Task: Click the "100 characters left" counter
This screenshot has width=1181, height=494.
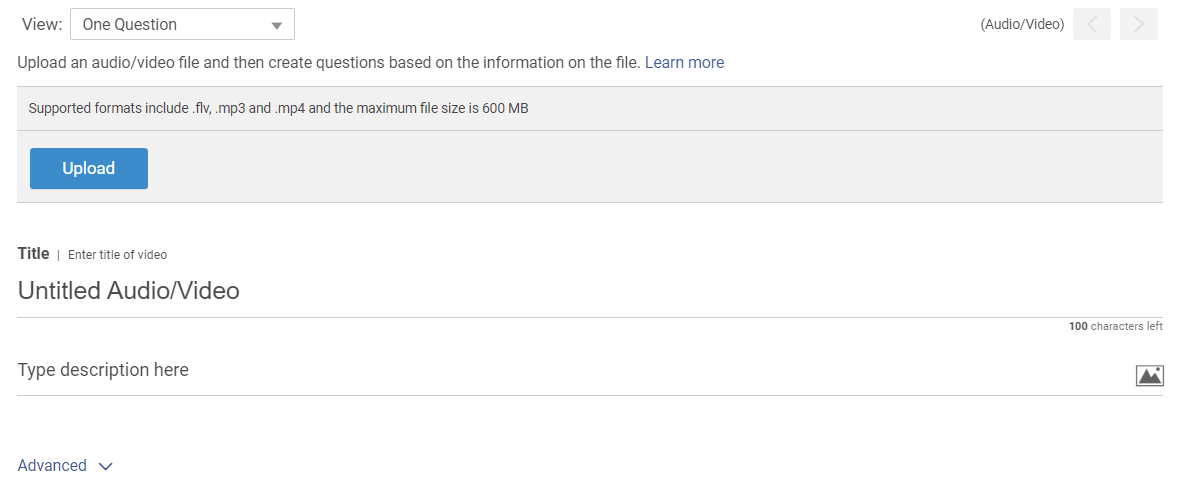Action: (x=1115, y=326)
